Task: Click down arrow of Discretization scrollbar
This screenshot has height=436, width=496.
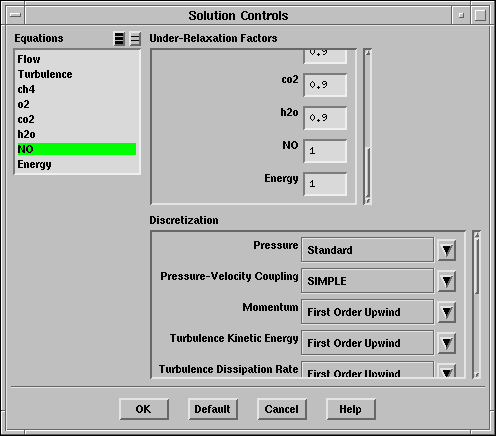Action: pyautogui.click(x=477, y=375)
